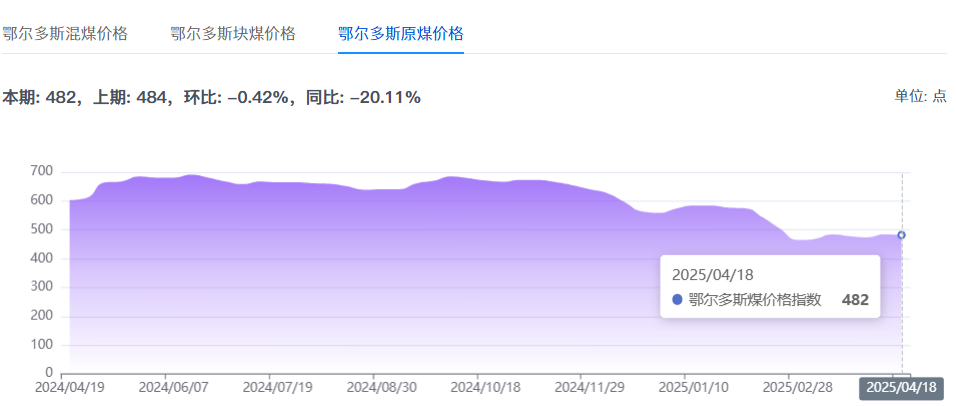
Task: Click the tooltip date 2025/04/18
Action: pyautogui.click(x=712, y=274)
